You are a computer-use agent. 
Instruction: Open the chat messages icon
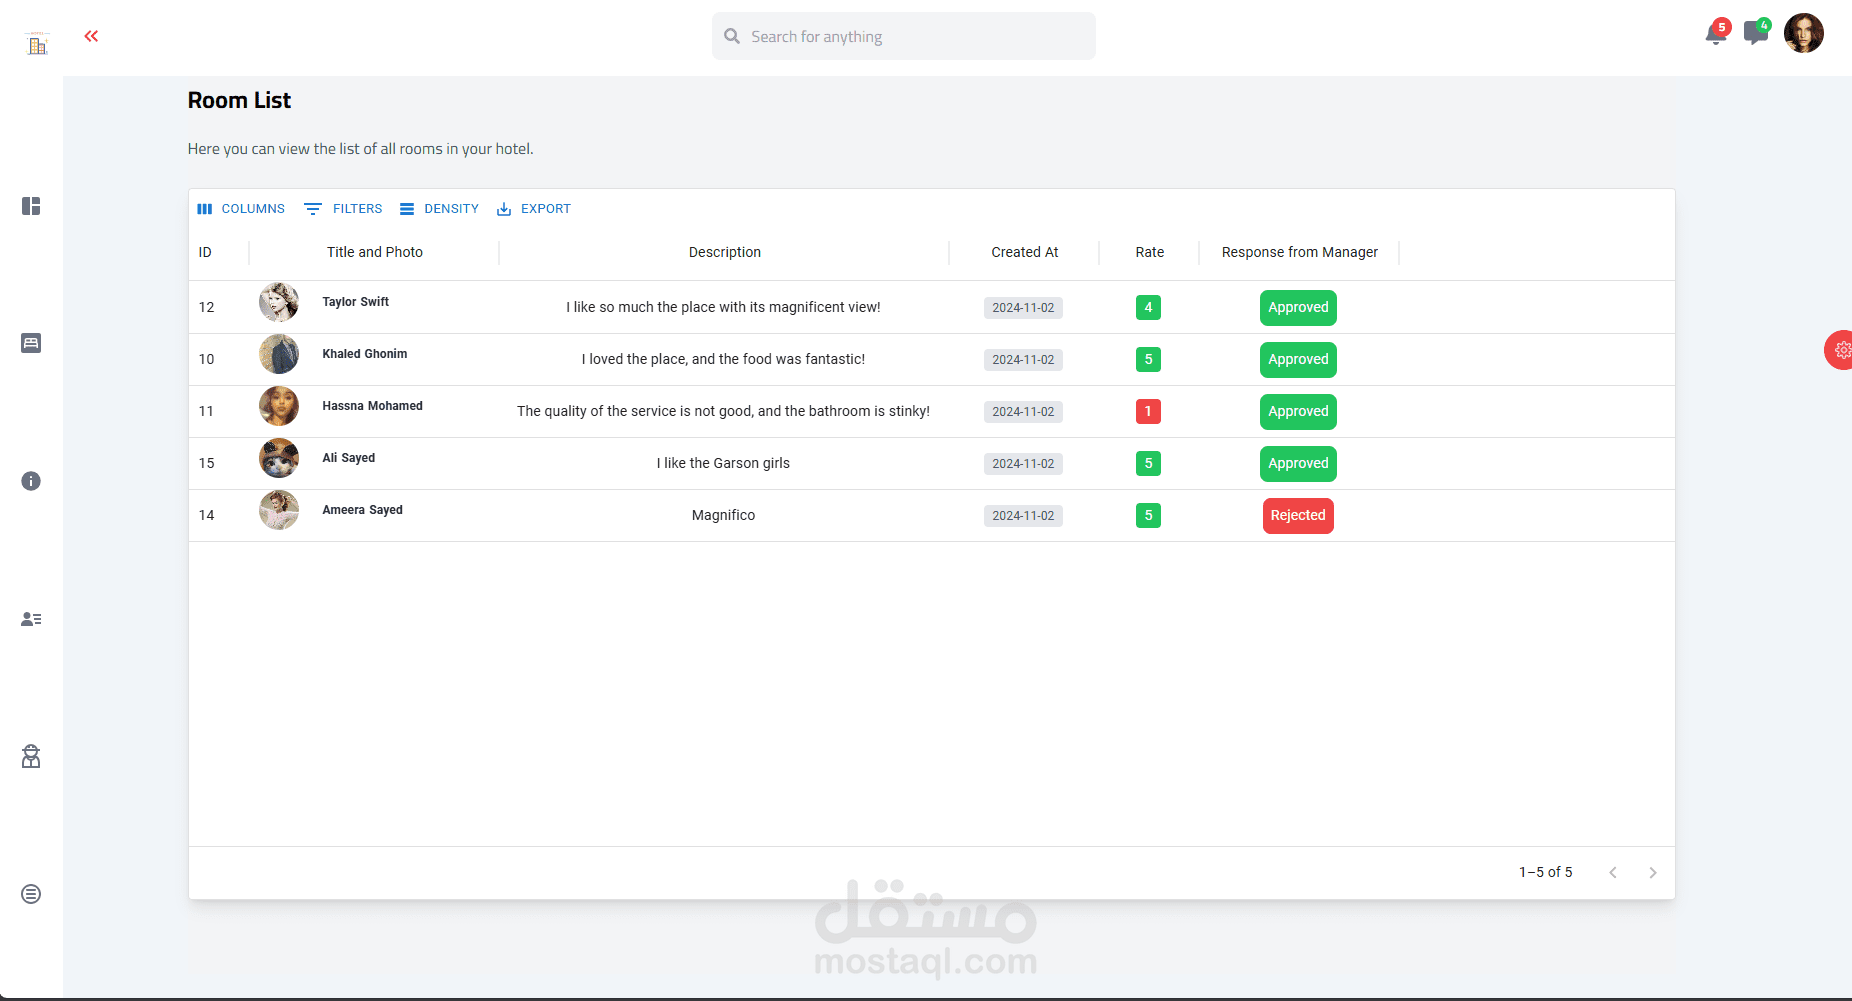[x=1755, y=33]
